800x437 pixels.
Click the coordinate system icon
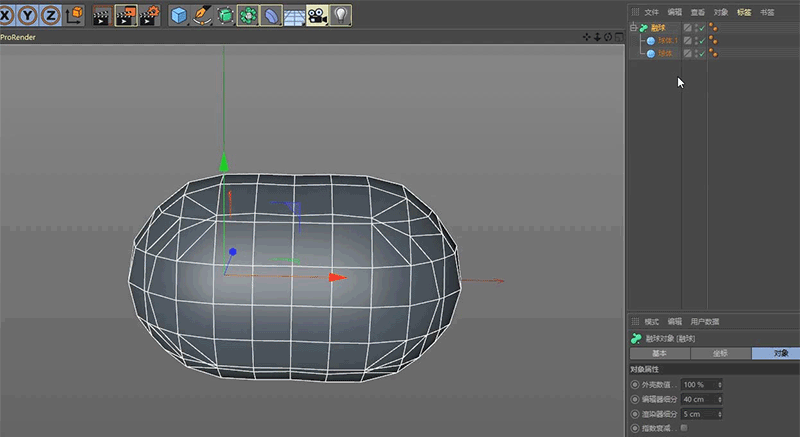tap(74, 15)
